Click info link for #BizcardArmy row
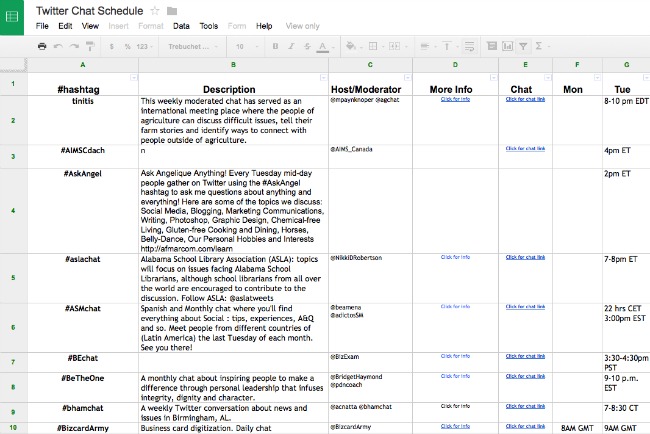Screen dimensions: 650x434 [x=455, y=426]
